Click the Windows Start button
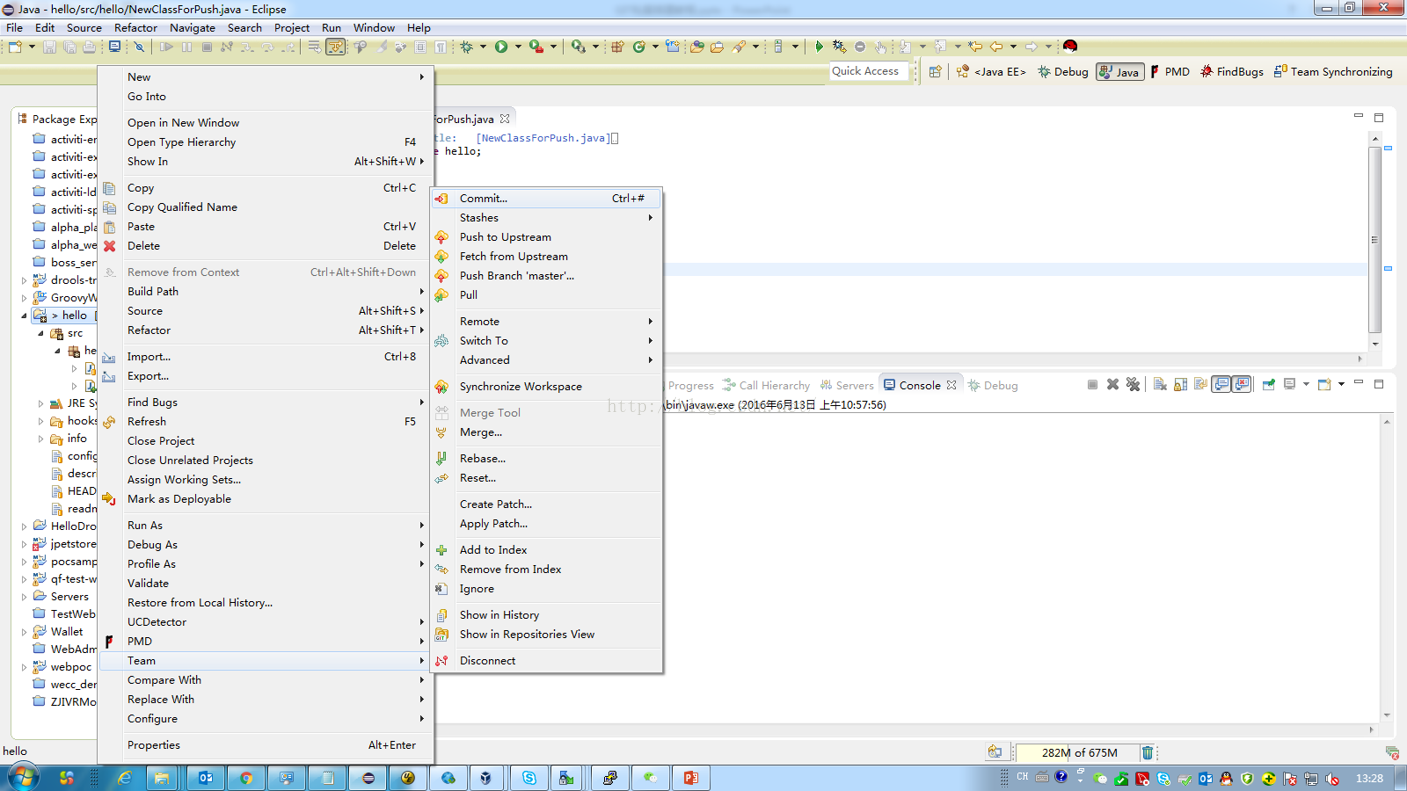 coord(22,777)
